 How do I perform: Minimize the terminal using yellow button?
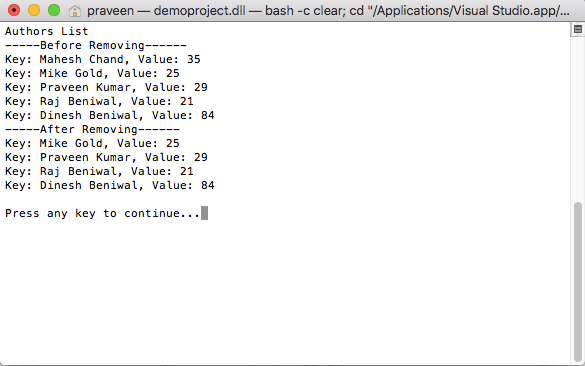(34, 10)
